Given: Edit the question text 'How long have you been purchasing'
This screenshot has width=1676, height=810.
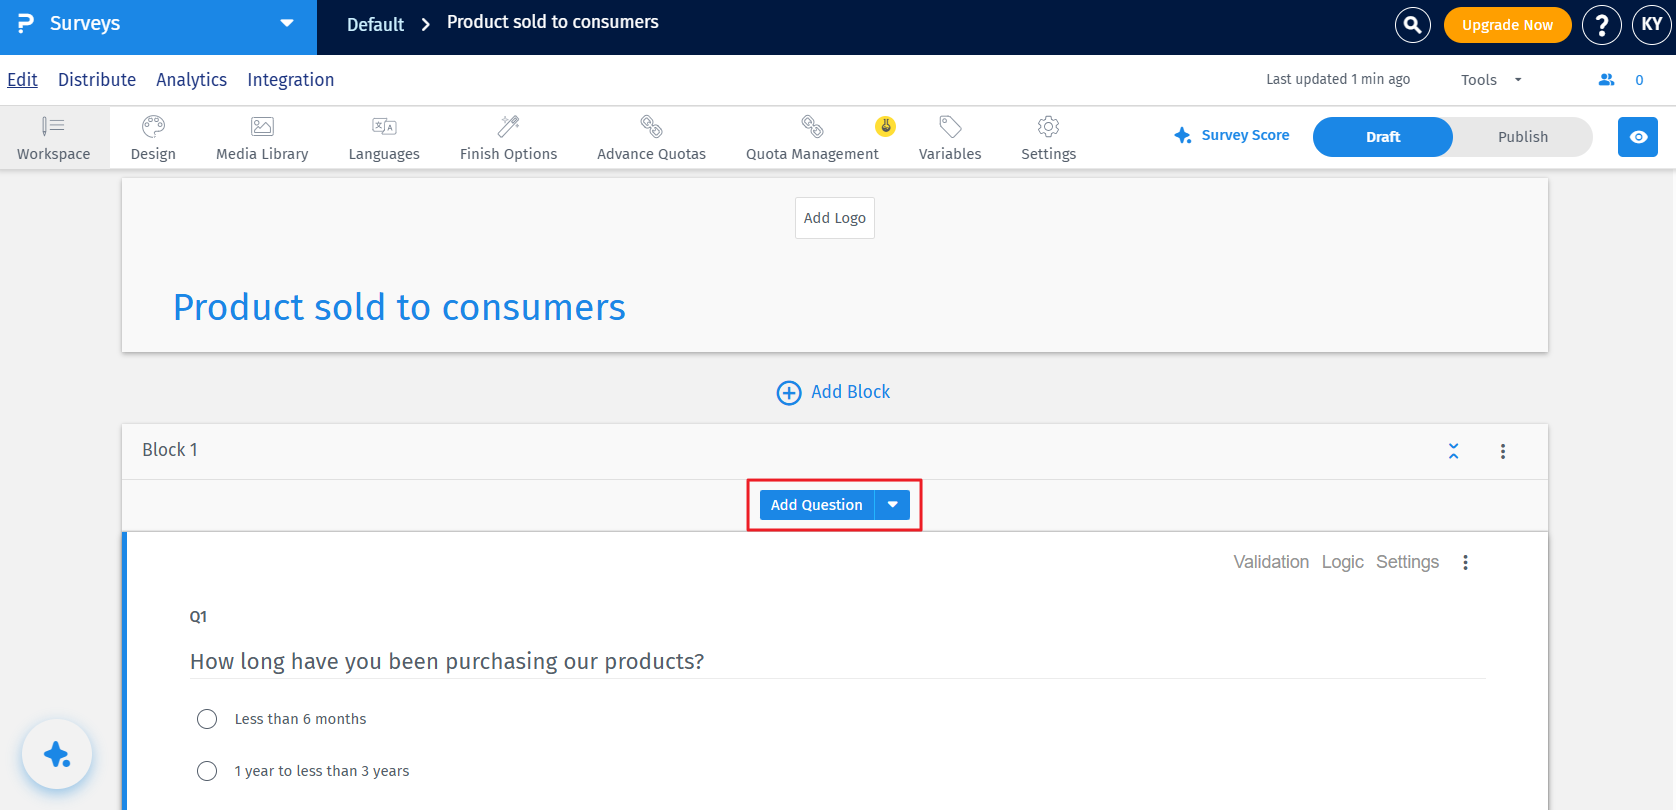Looking at the screenshot, I should click(x=447, y=661).
